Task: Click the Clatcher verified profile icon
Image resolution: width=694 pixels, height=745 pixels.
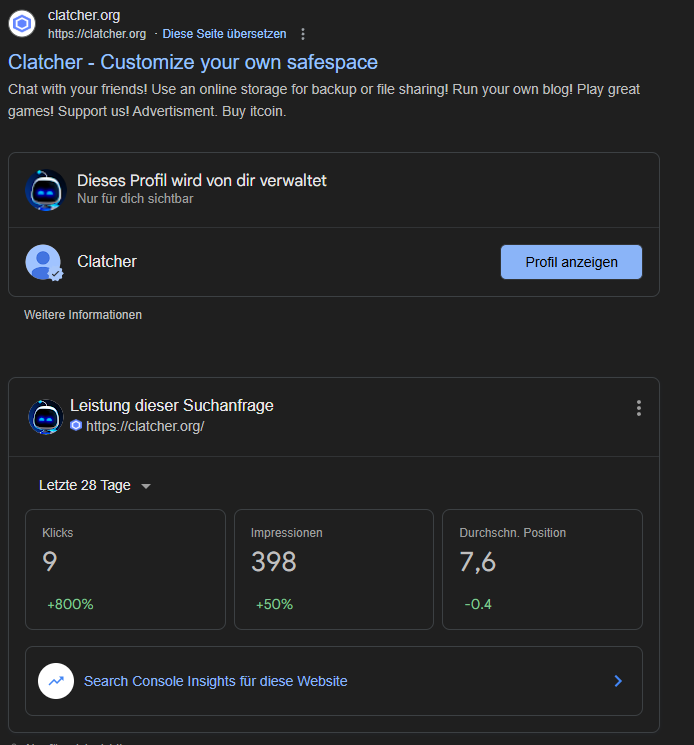Action: pos(44,262)
